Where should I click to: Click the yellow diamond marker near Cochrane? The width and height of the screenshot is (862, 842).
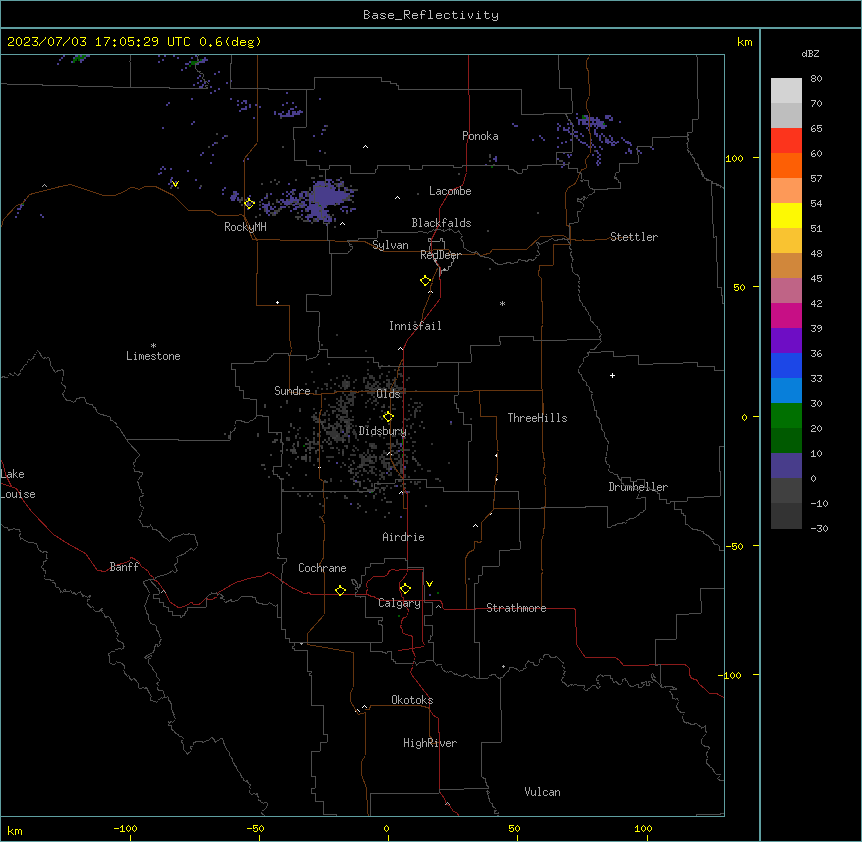coord(340,590)
